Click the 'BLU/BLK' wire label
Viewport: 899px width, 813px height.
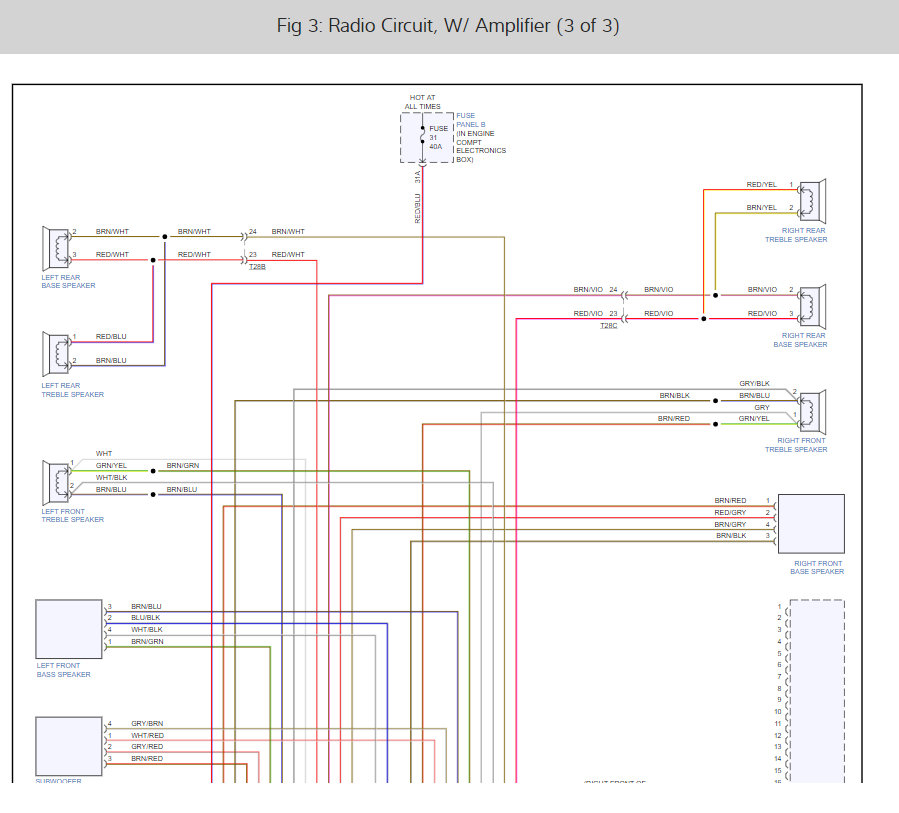(146, 617)
